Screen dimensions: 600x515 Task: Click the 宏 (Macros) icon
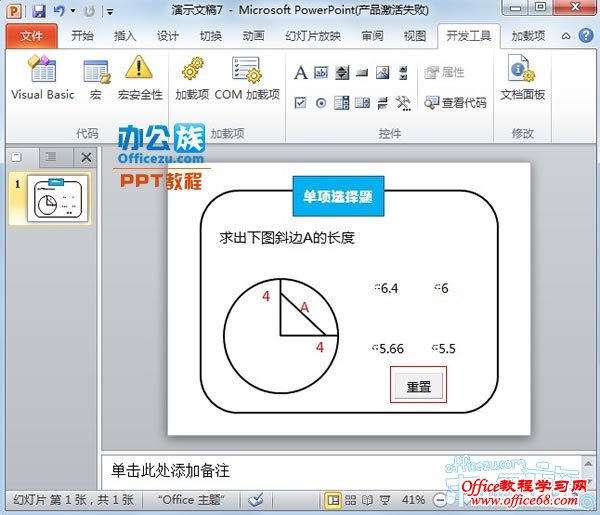pos(96,78)
